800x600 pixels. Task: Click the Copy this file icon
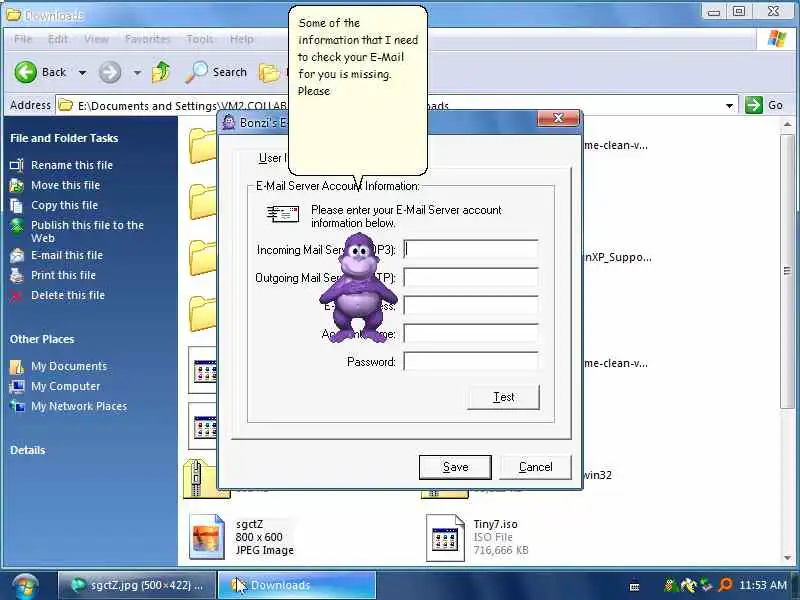click(x=17, y=206)
